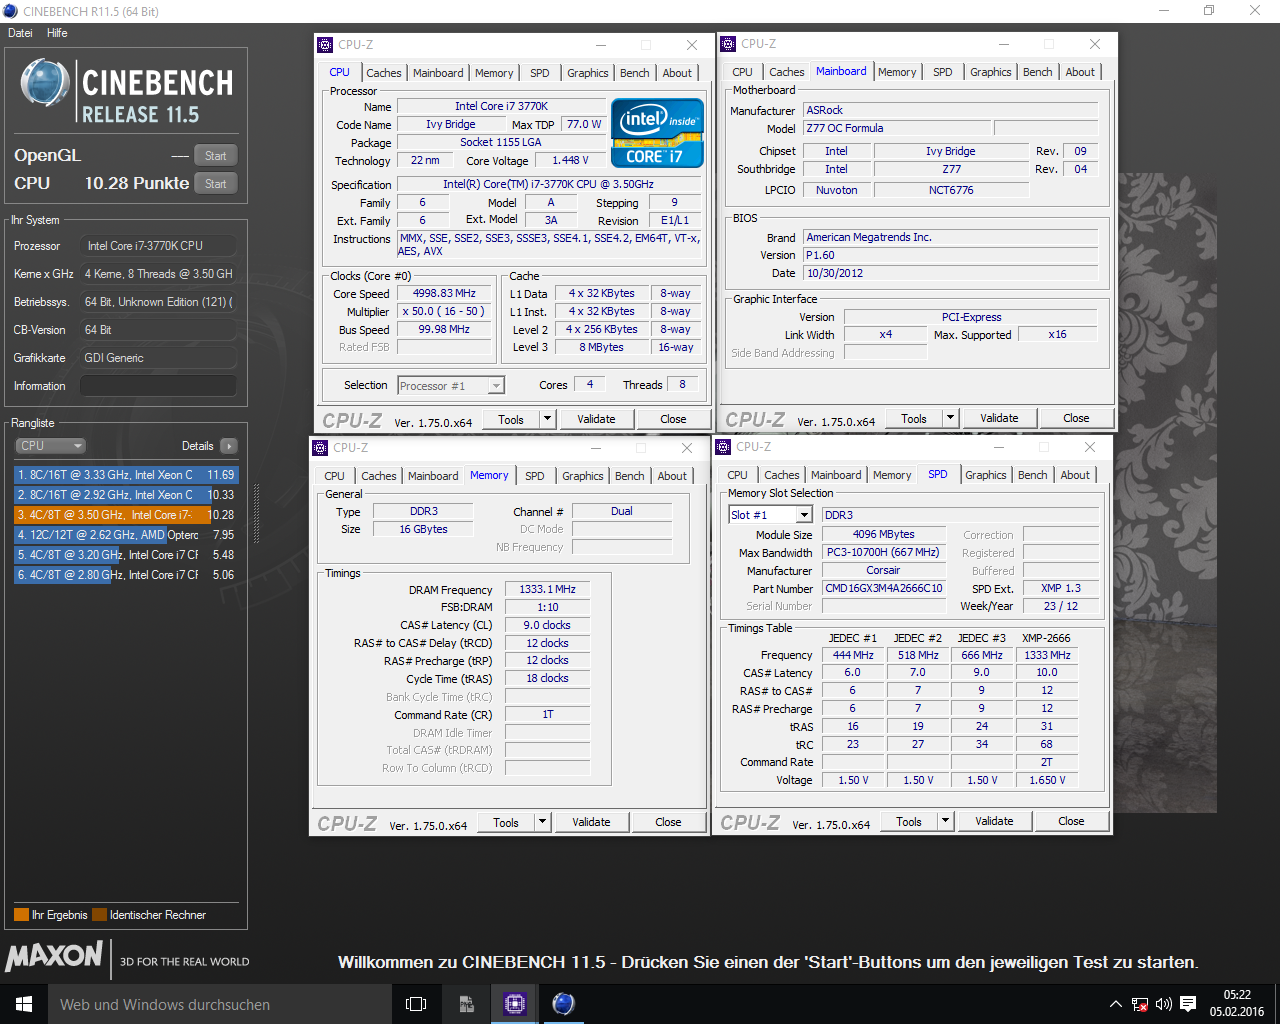
Task: Click the volume speaker tray icon
Action: point(1163,1004)
